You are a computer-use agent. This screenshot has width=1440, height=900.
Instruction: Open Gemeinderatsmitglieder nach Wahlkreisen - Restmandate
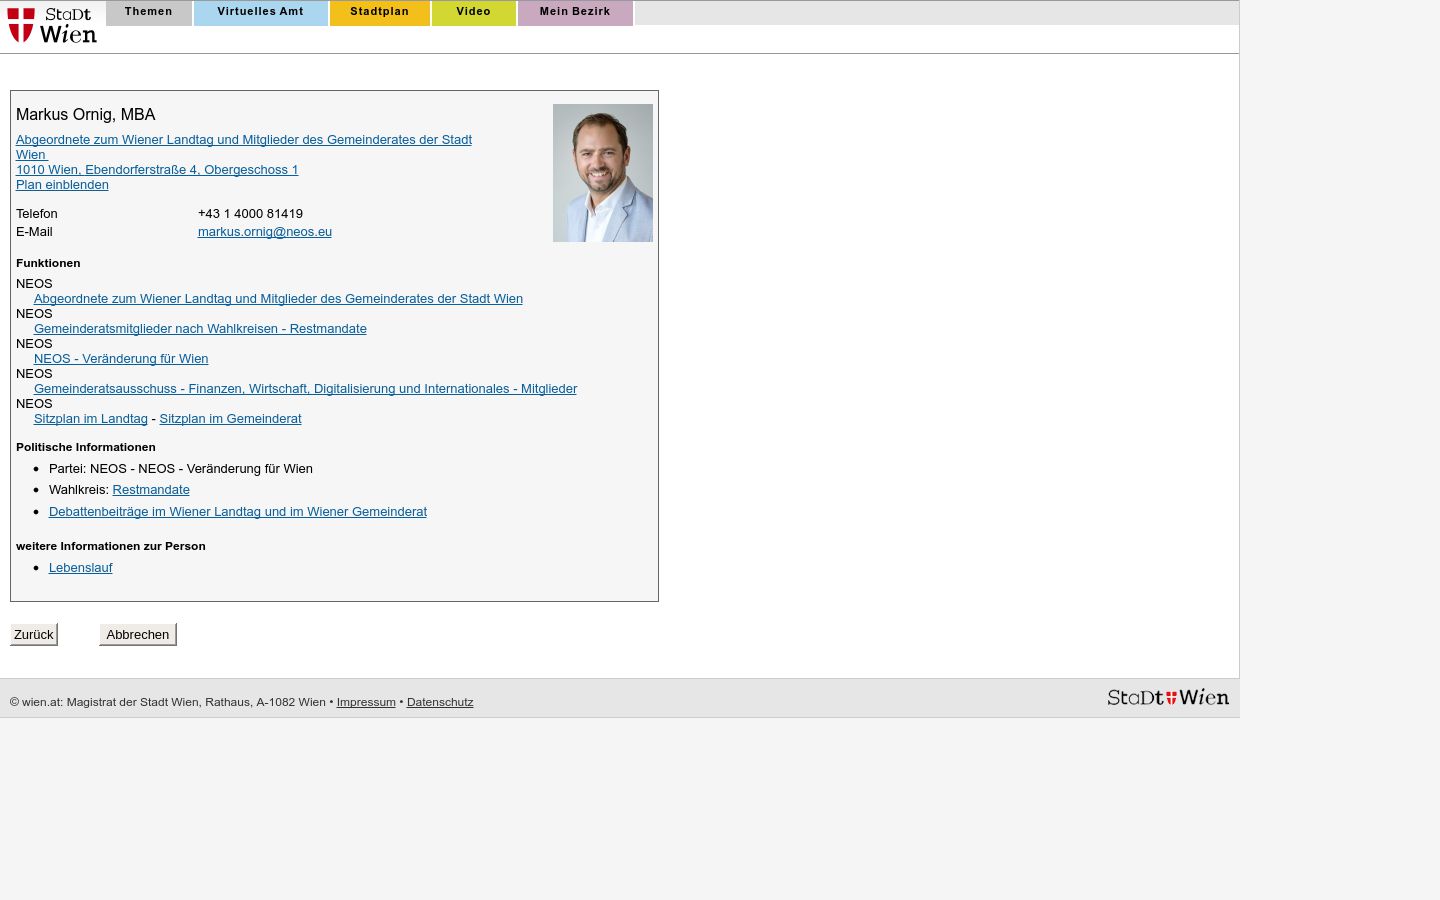[x=200, y=329]
